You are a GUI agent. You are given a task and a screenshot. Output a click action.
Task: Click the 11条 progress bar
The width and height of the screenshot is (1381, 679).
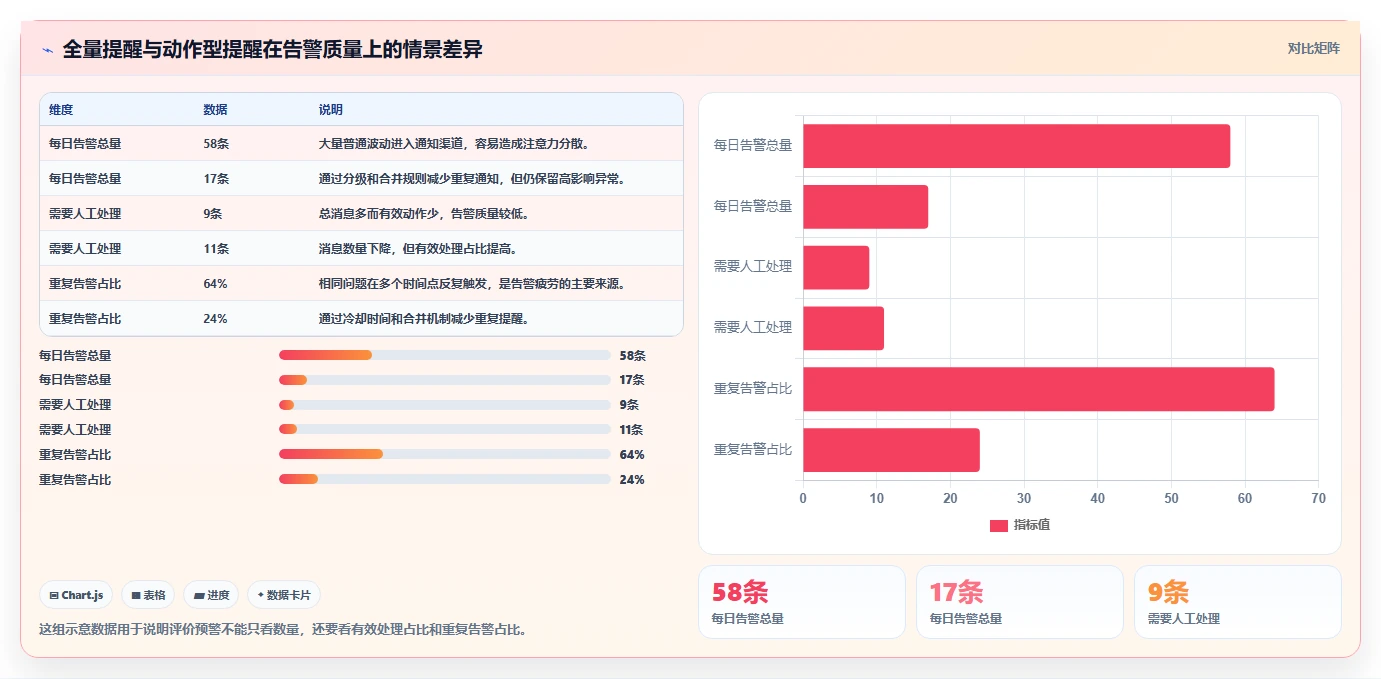point(444,430)
